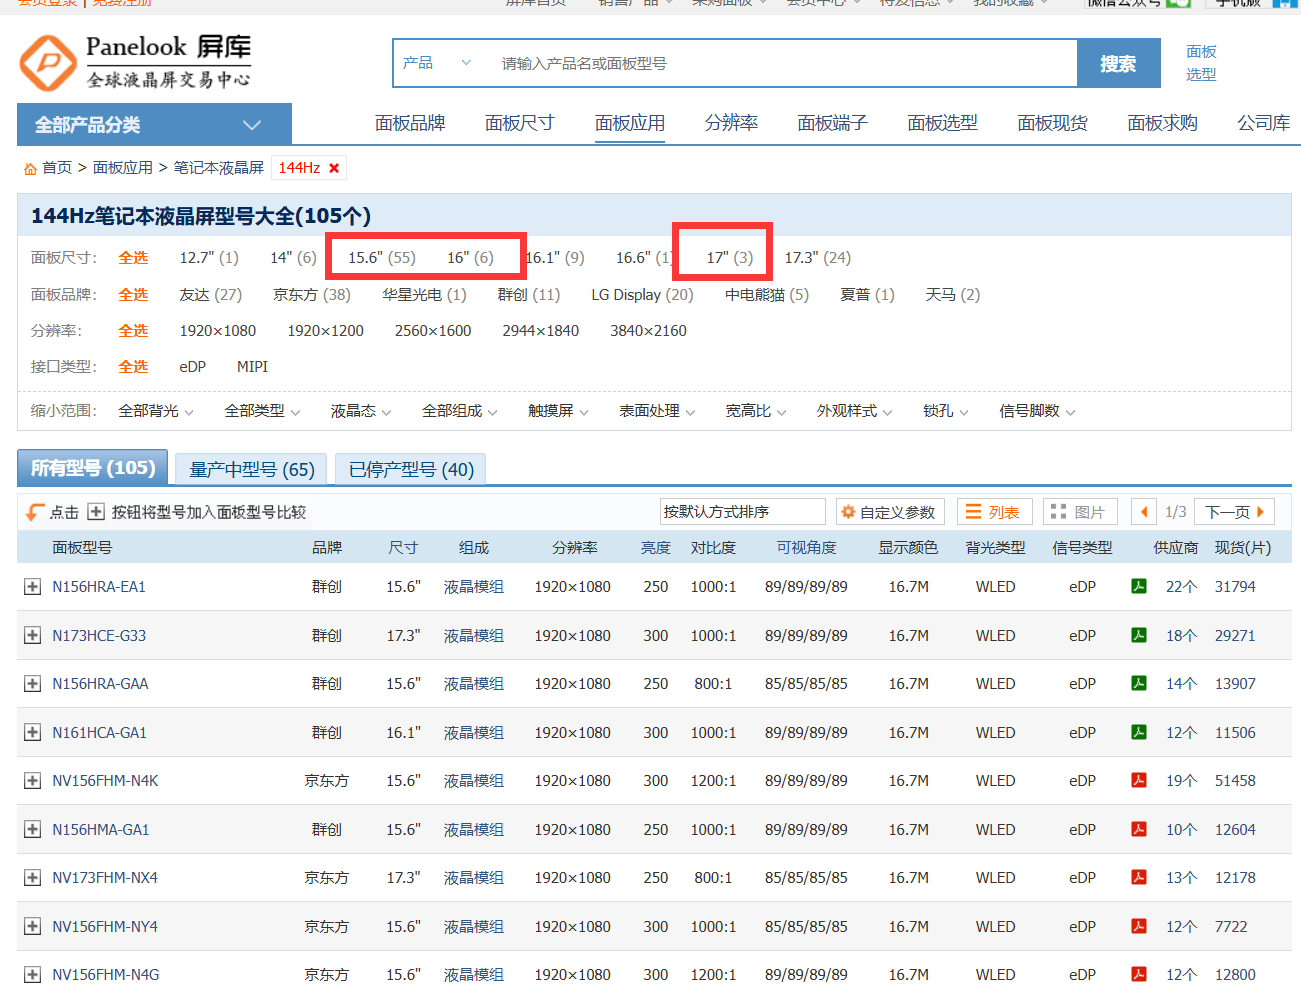The image size is (1301, 996).
Task: Open the PDF datasheet icon for N161HCA-GA1
Action: (1139, 732)
